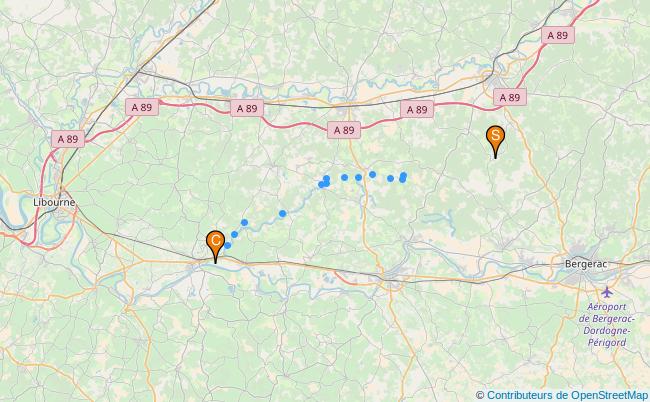Click the A 89 shield directly above the S marker
Image resolution: width=650 pixels, height=402 pixels.
click(x=510, y=97)
